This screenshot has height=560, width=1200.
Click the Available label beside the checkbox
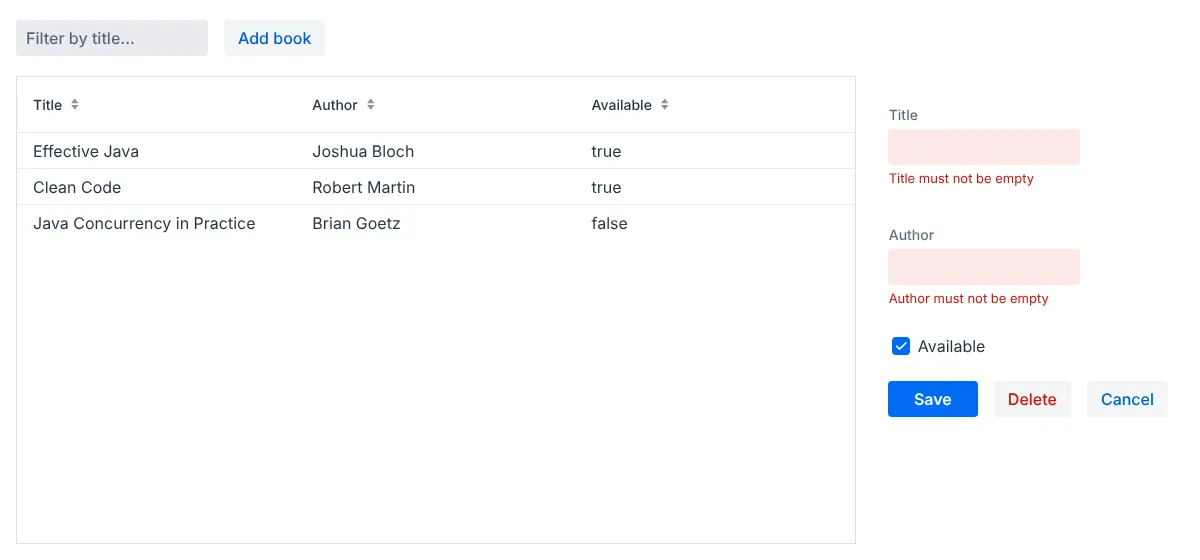(x=951, y=346)
